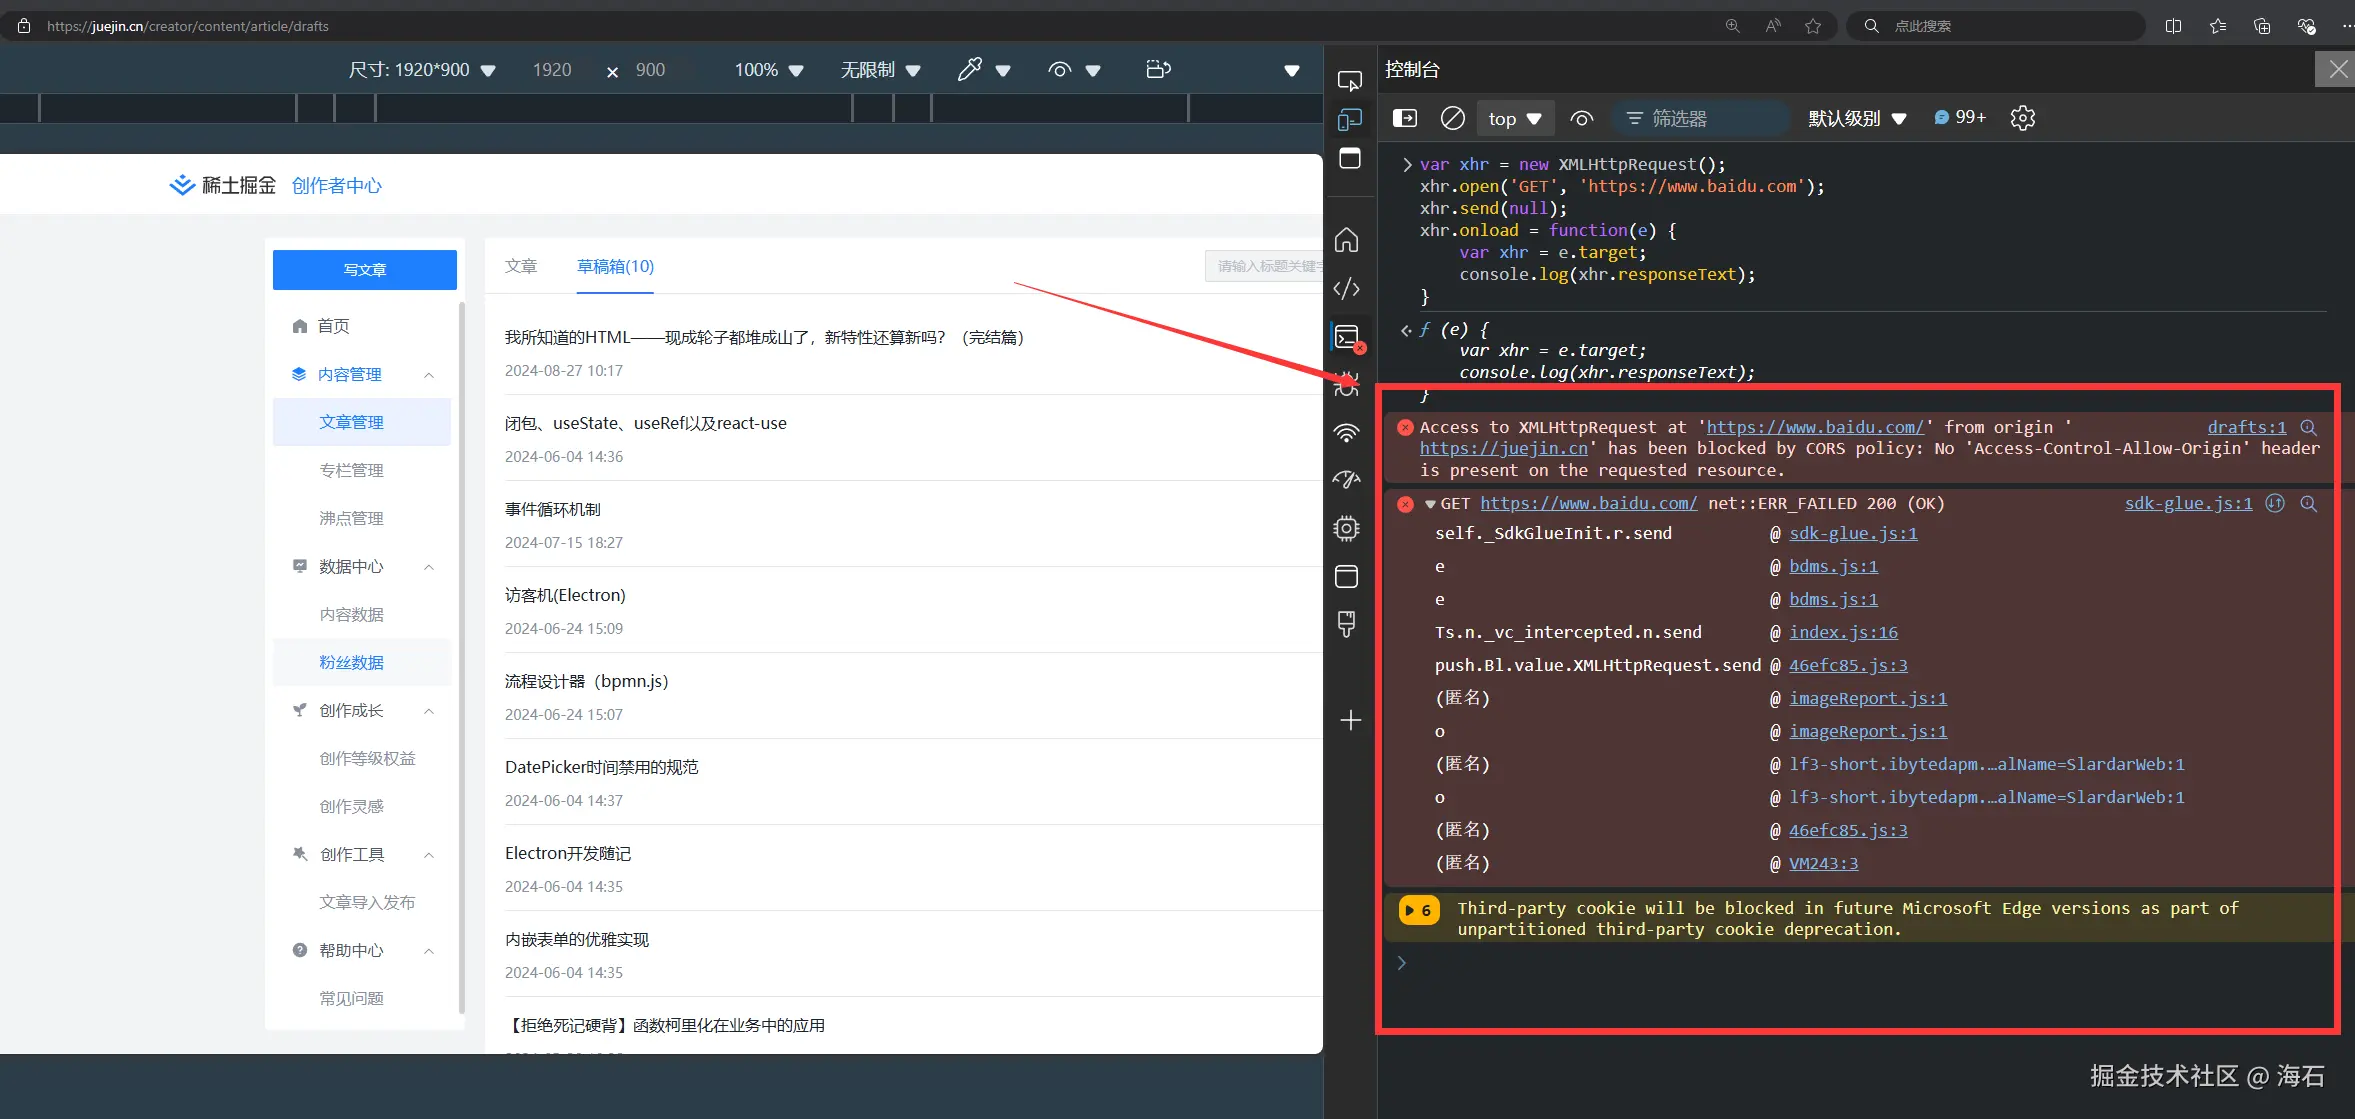Image resolution: width=2355 pixels, height=1119 pixels.
Task: Open the Elements panel icon in DevTools
Action: click(1347, 289)
